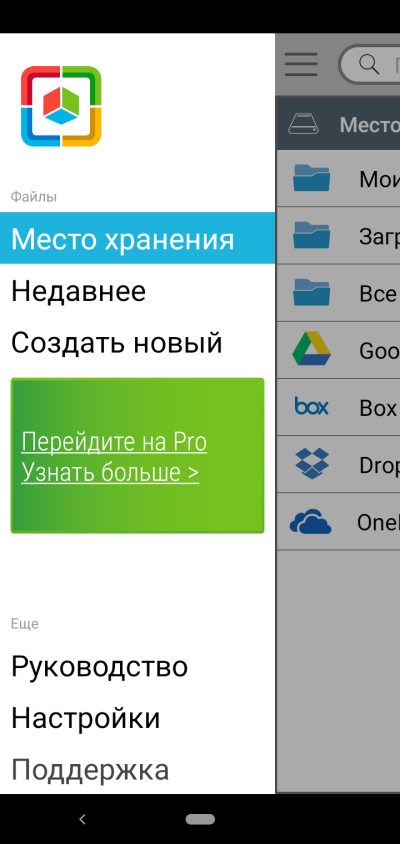Open the Box cloud icon
This screenshot has height=844, width=400.
(311, 406)
